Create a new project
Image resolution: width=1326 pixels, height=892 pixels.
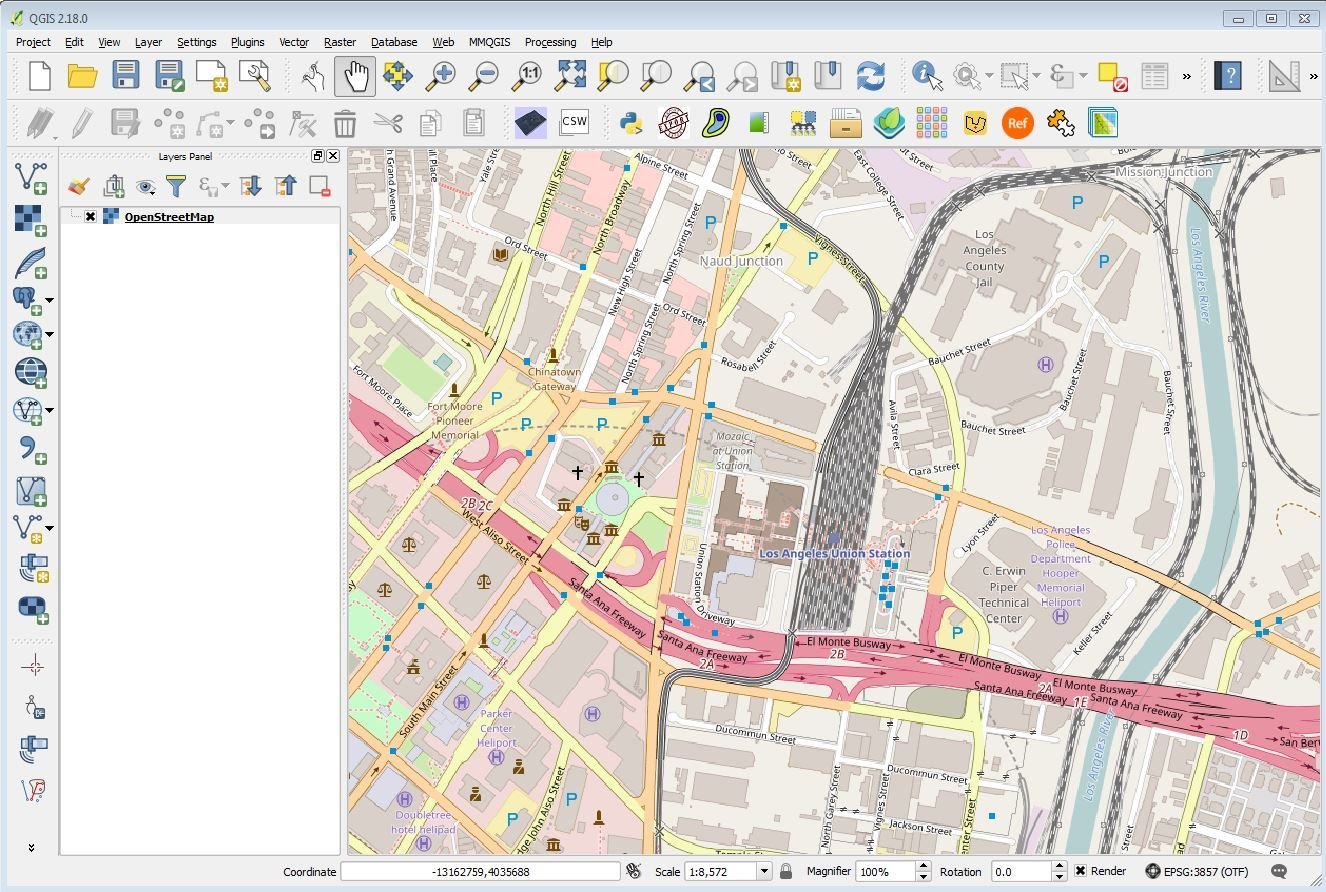click(x=39, y=76)
